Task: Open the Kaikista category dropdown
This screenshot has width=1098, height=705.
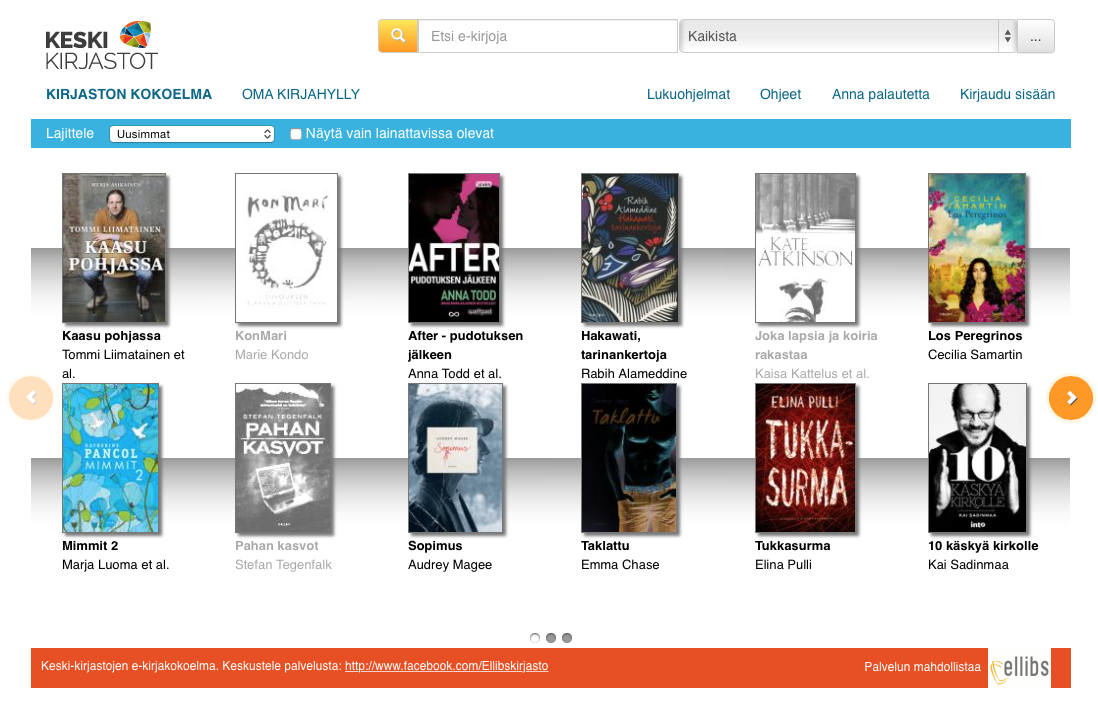Action: (x=847, y=36)
